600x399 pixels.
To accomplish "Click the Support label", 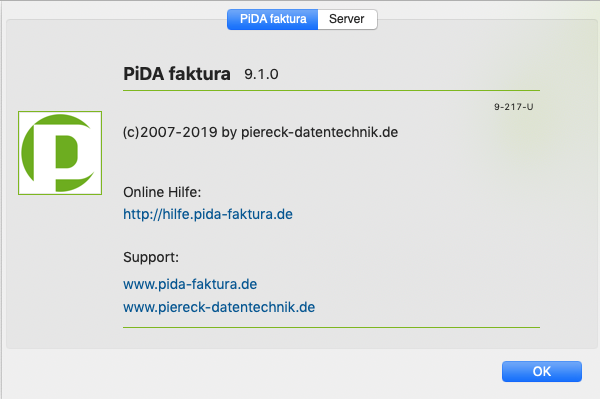I will click(151, 257).
